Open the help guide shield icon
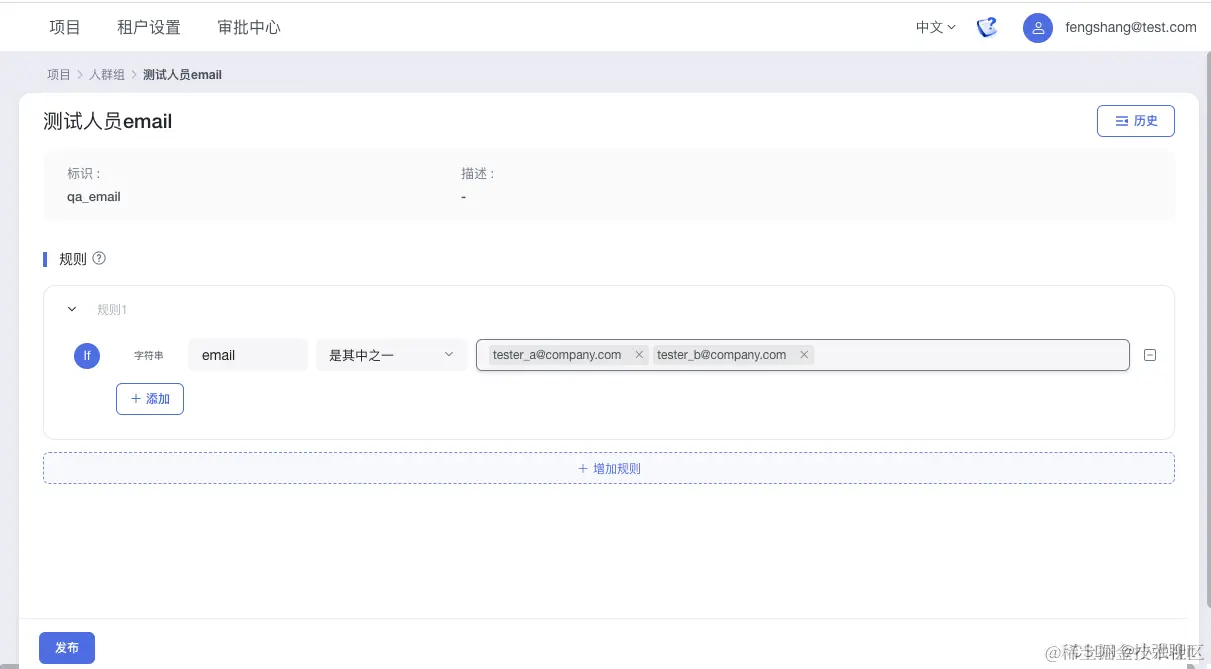Screen dimensions: 1211x669 [987, 27]
